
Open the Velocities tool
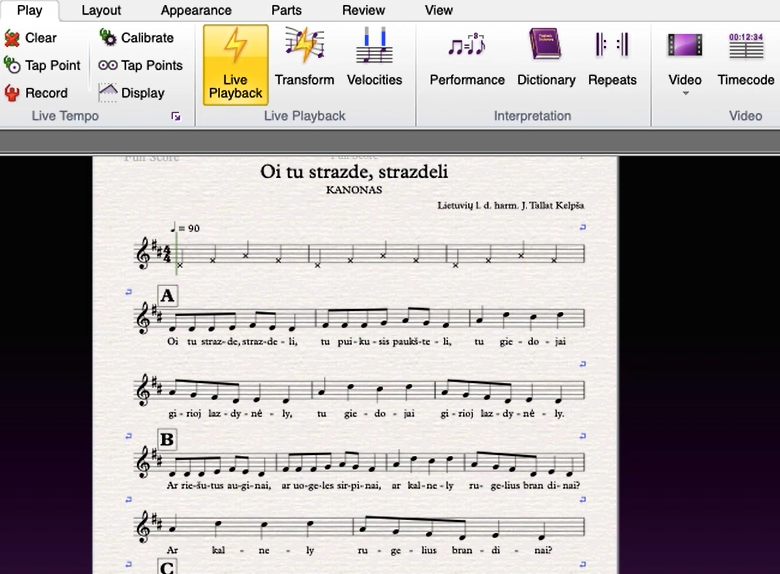pos(374,57)
